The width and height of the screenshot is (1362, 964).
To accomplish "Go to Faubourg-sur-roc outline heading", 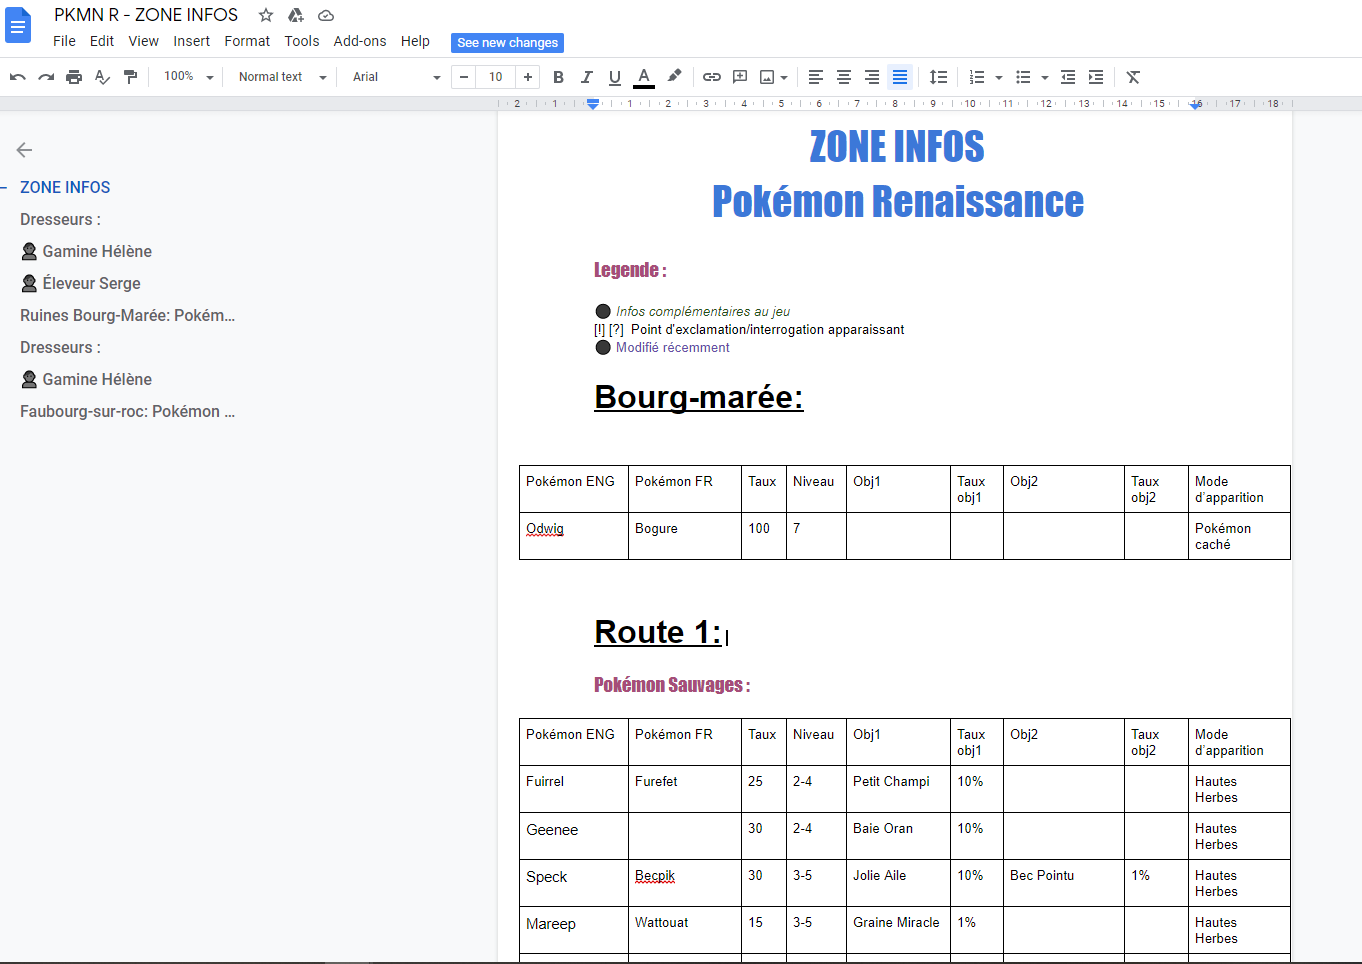I will tap(128, 411).
